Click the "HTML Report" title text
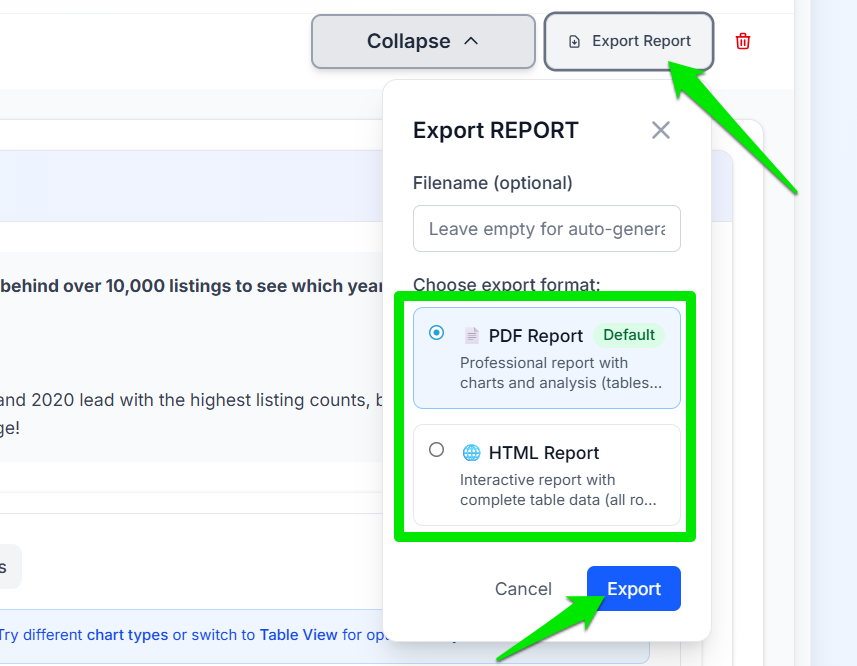Viewport: 857px width, 666px height. pyautogui.click(x=544, y=453)
